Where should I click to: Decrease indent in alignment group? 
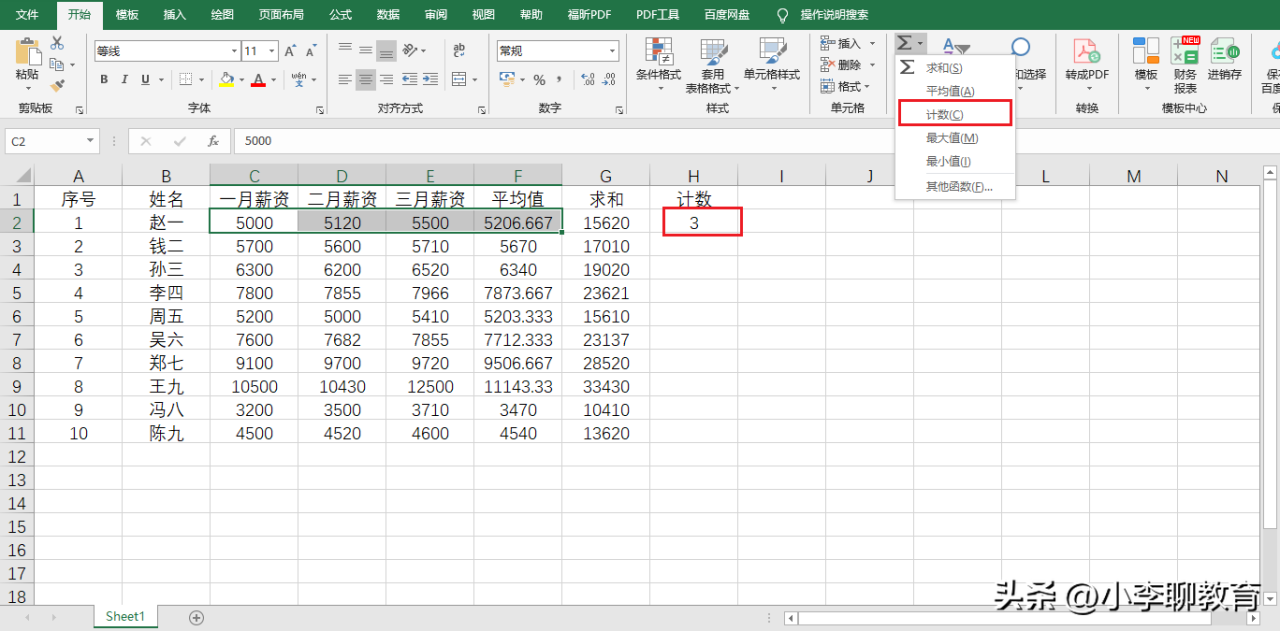pos(409,80)
